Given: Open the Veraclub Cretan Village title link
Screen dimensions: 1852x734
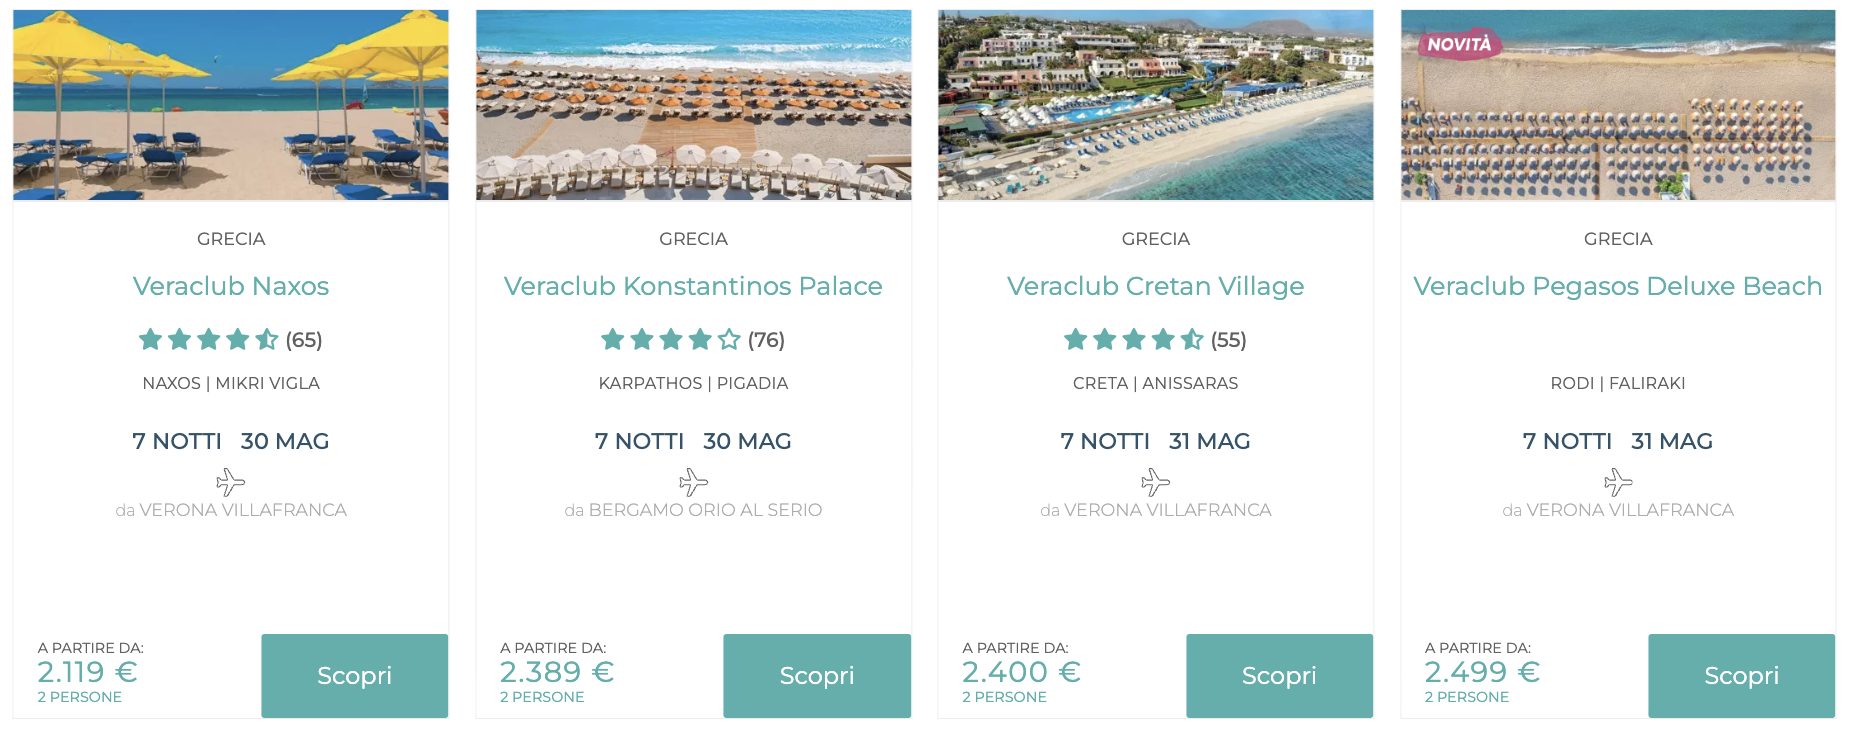Looking at the screenshot, I should [1155, 286].
